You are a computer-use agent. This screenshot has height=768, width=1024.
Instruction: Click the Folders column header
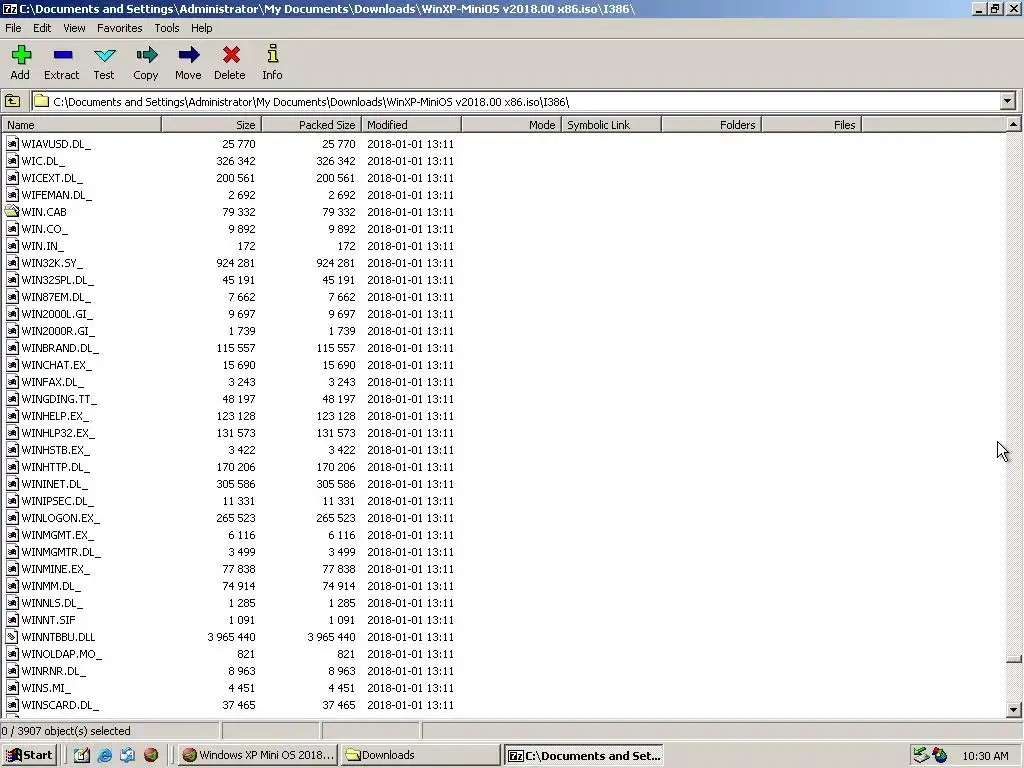[x=711, y=125]
